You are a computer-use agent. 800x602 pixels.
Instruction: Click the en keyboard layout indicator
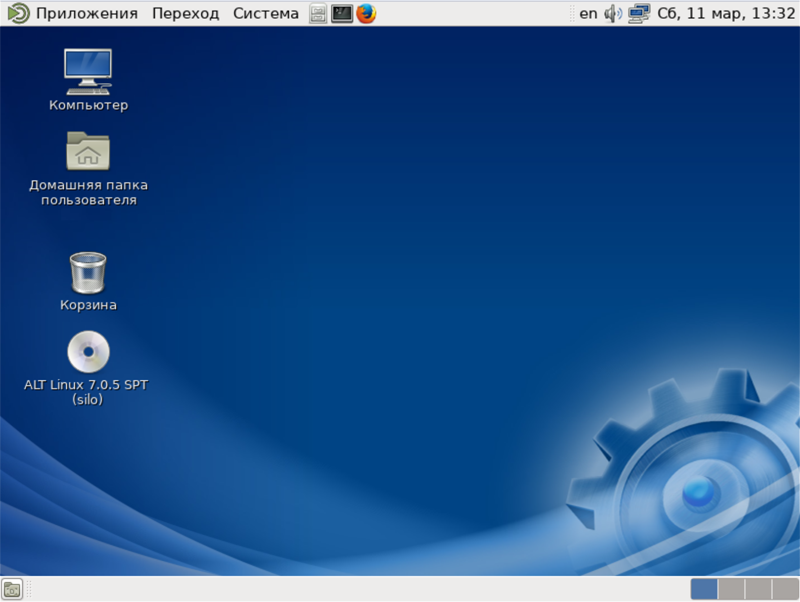coord(588,13)
